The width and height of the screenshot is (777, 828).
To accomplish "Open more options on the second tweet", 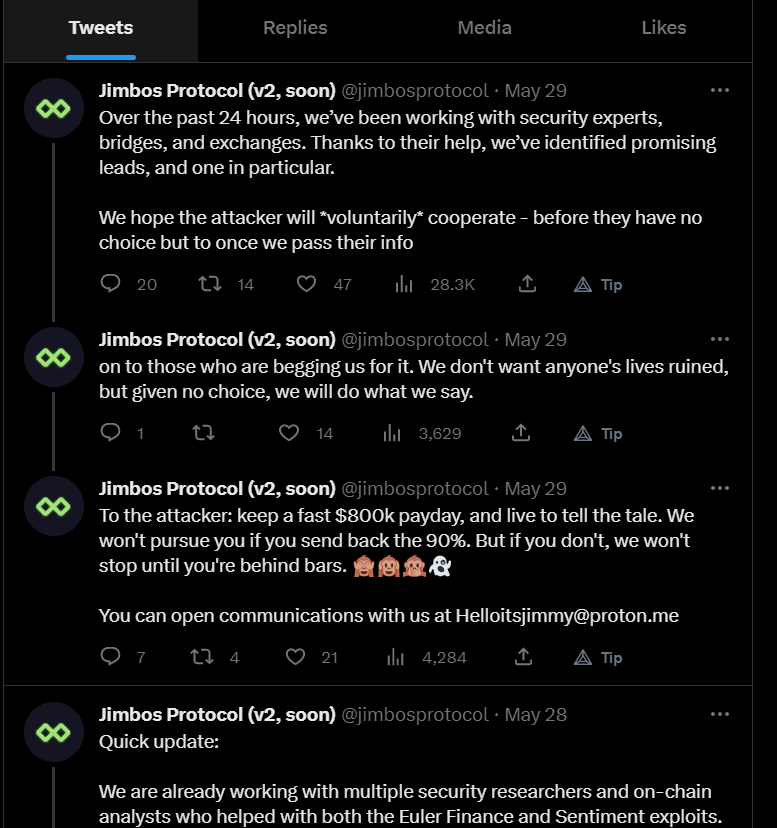I will tap(720, 339).
